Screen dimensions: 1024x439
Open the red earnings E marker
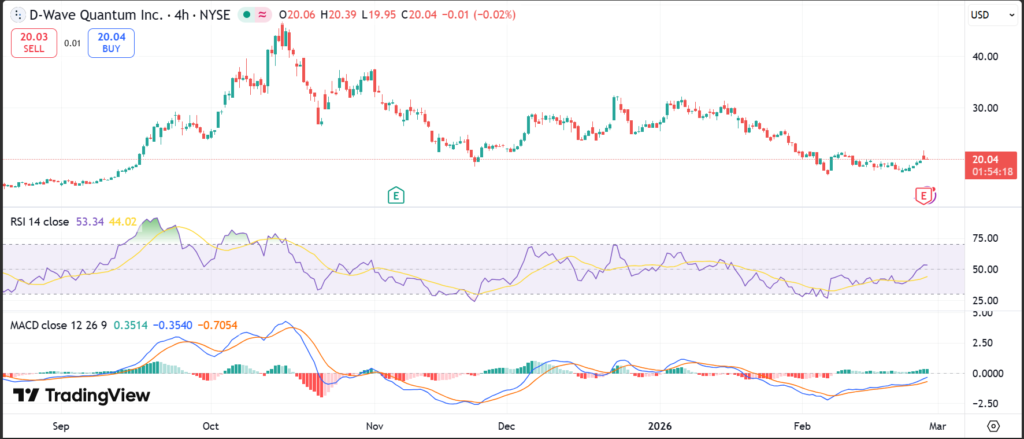pyautogui.click(x=925, y=195)
